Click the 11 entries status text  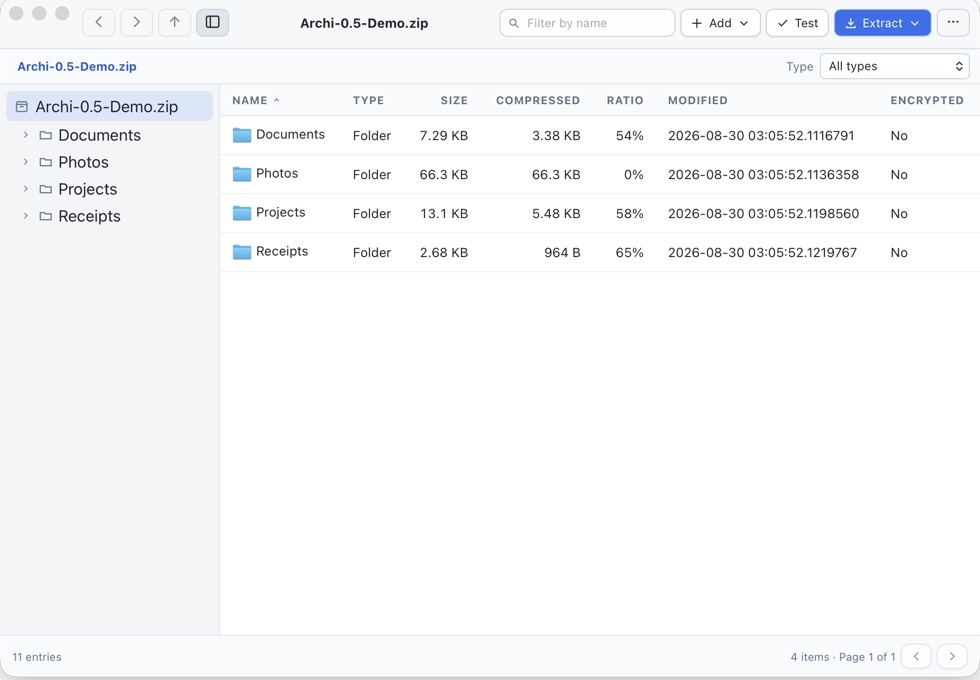click(x=37, y=657)
